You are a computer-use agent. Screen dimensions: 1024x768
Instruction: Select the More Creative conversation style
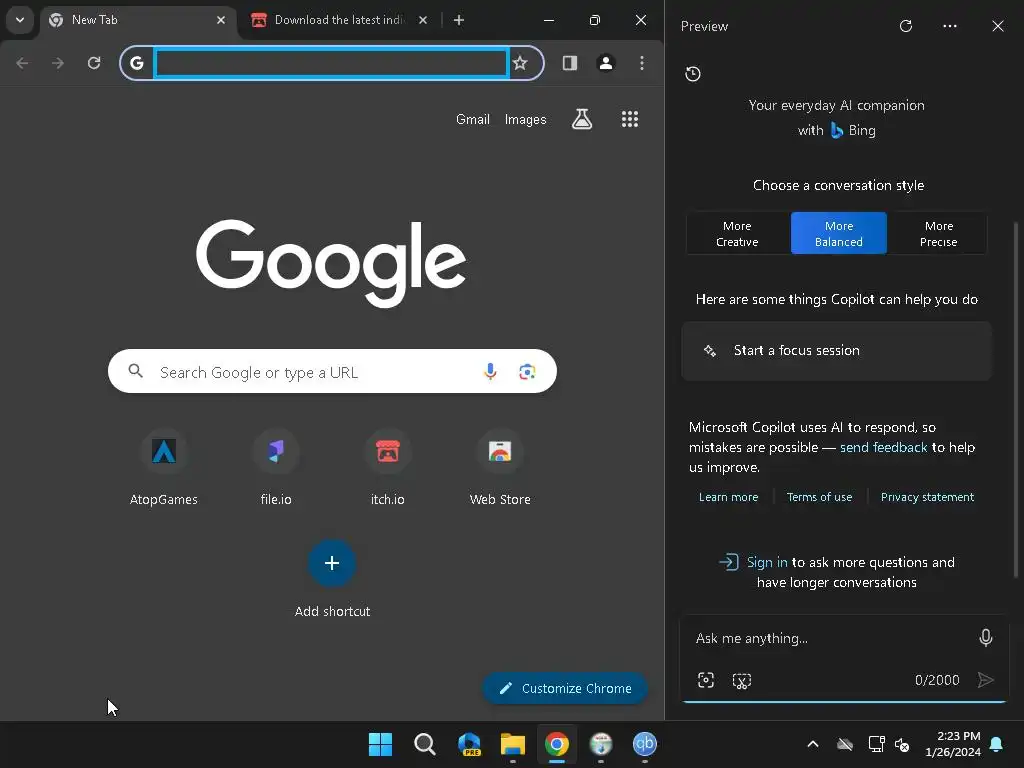pos(737,233)
